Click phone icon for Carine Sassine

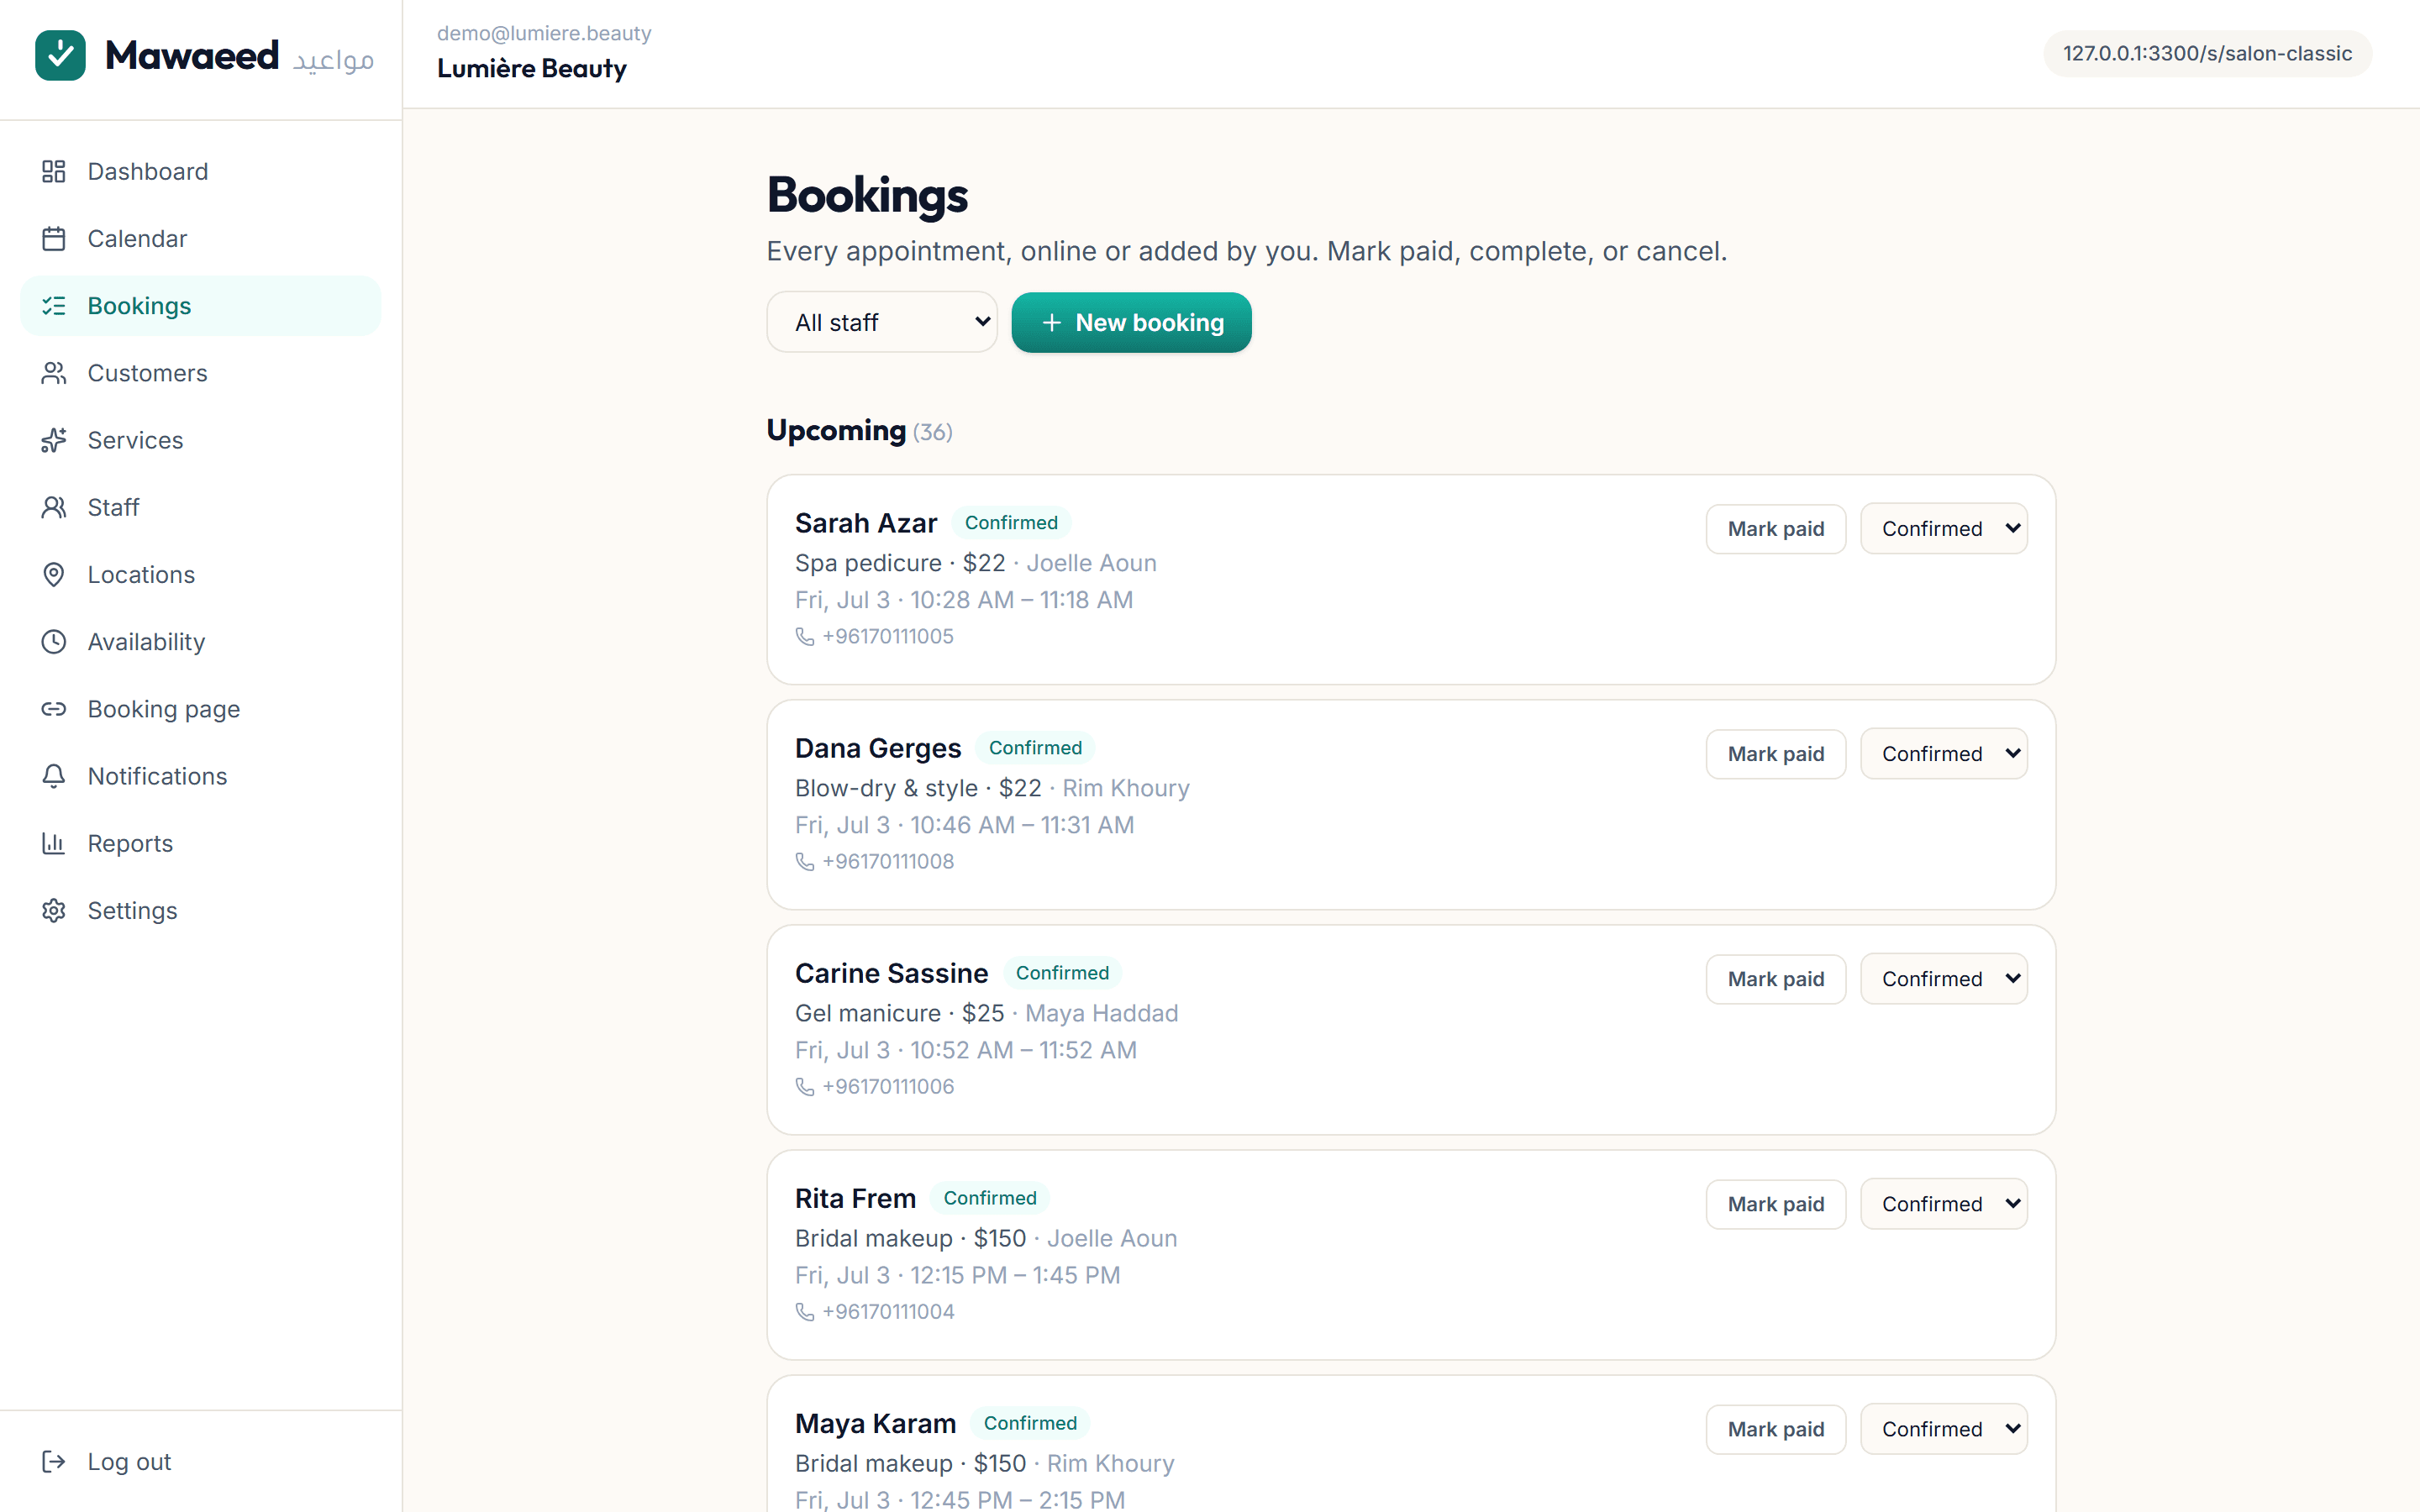805,1086
